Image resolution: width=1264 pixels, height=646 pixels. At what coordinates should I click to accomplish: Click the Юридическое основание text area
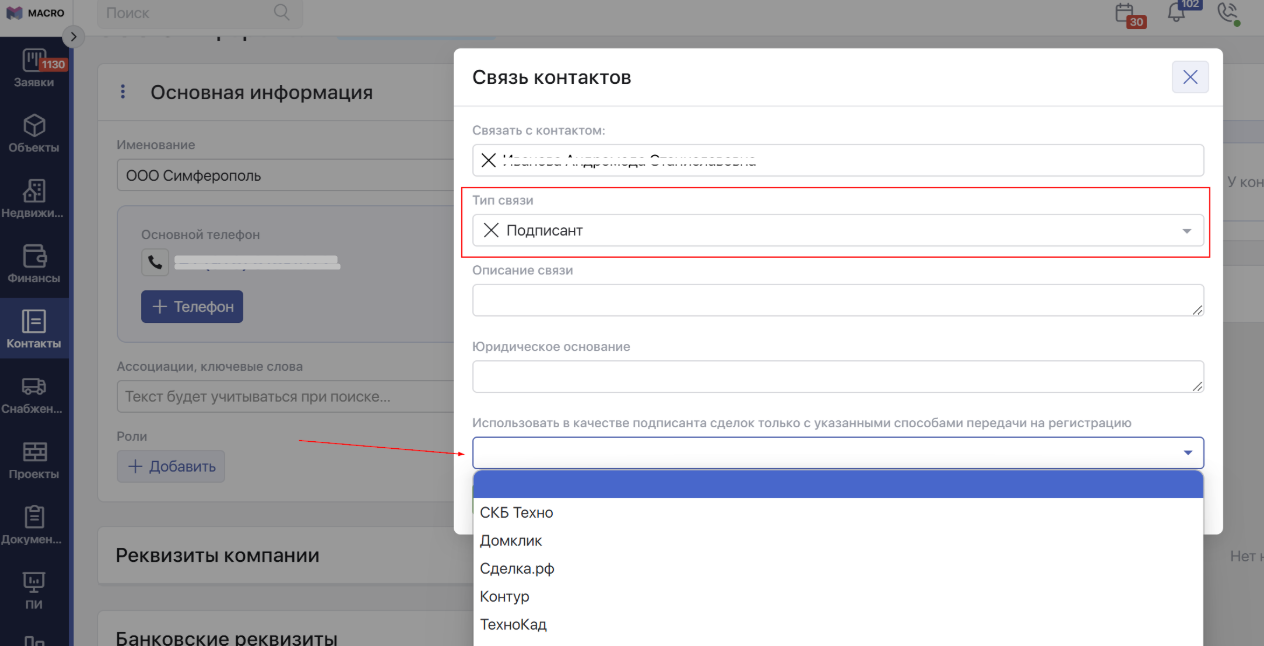[x=837, y=376]
